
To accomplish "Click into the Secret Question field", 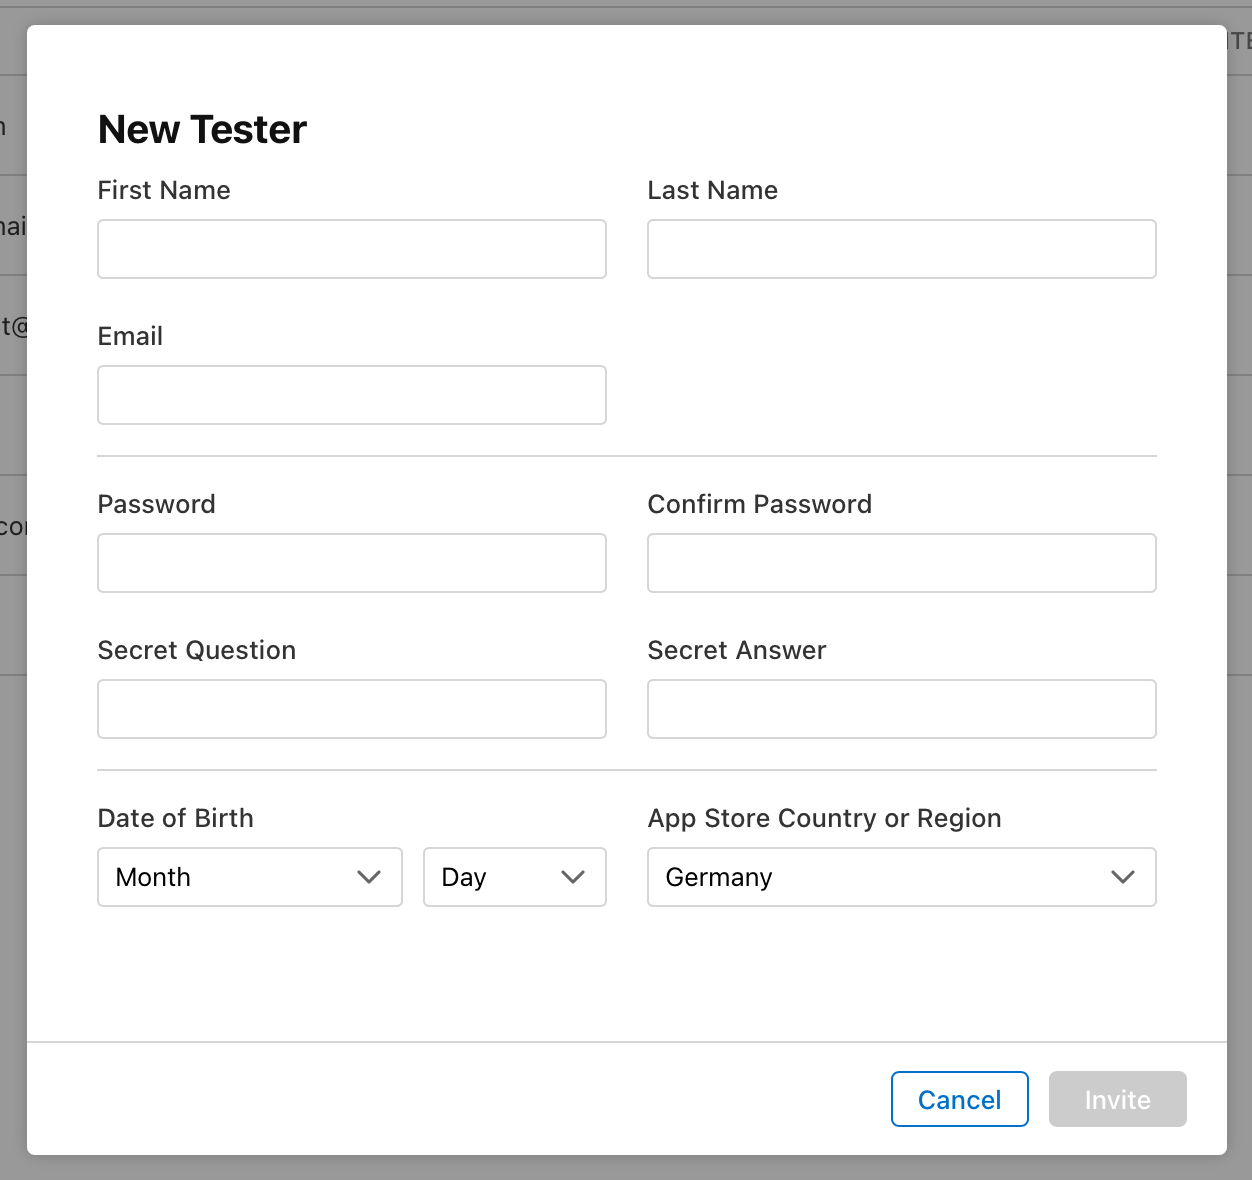I will [x=352, y=709].
